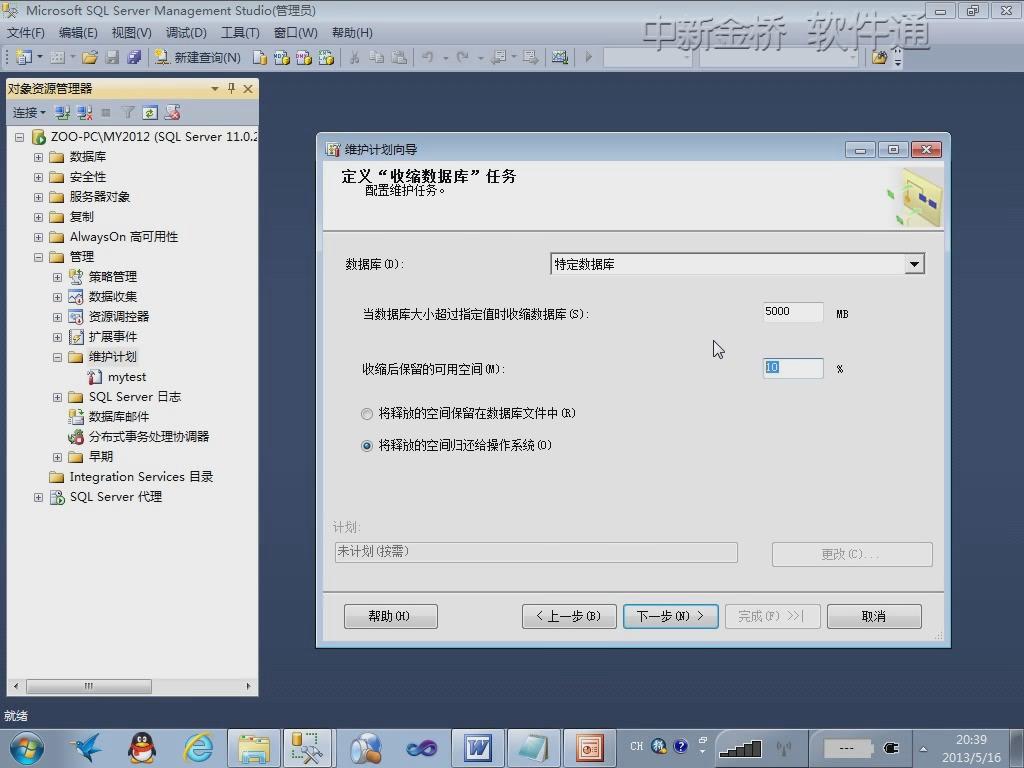1024x768 pixels.
Task: Click the red-marked script icon in Object Explorer toolbar
Action: point(172,113)
